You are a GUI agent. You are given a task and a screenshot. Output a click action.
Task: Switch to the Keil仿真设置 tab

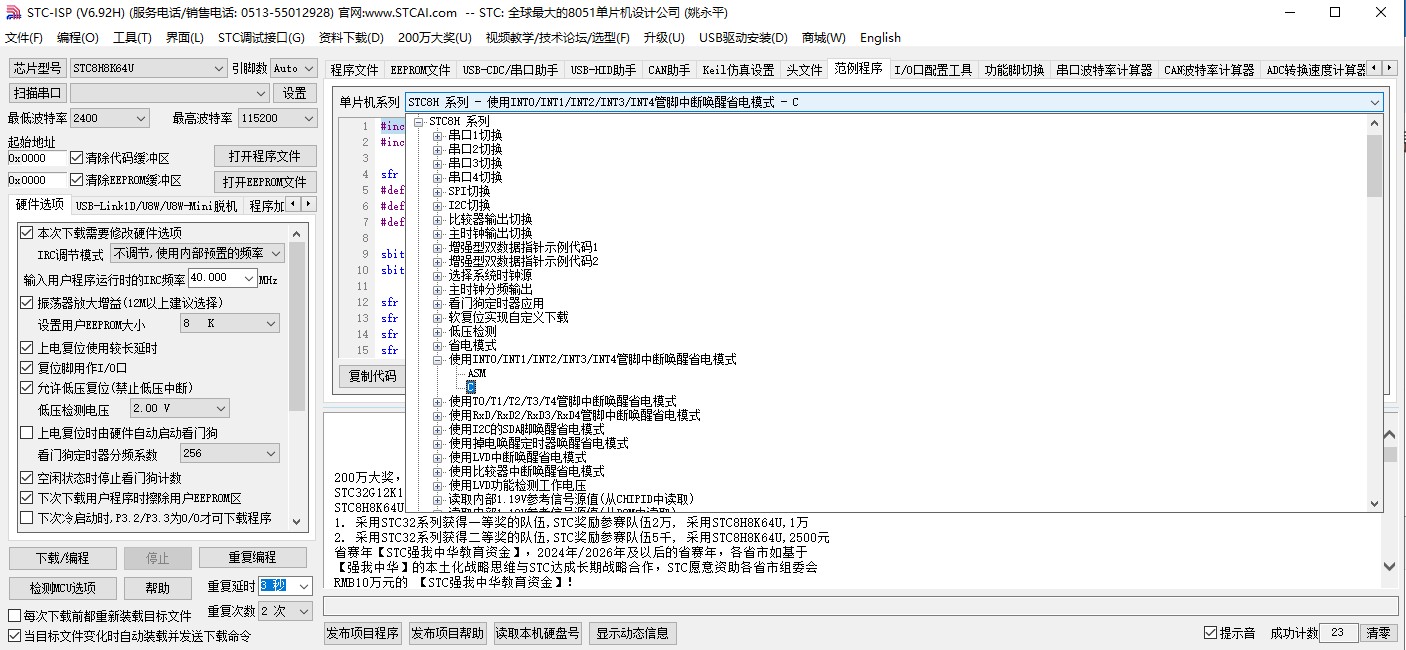[x=738, y=70]
